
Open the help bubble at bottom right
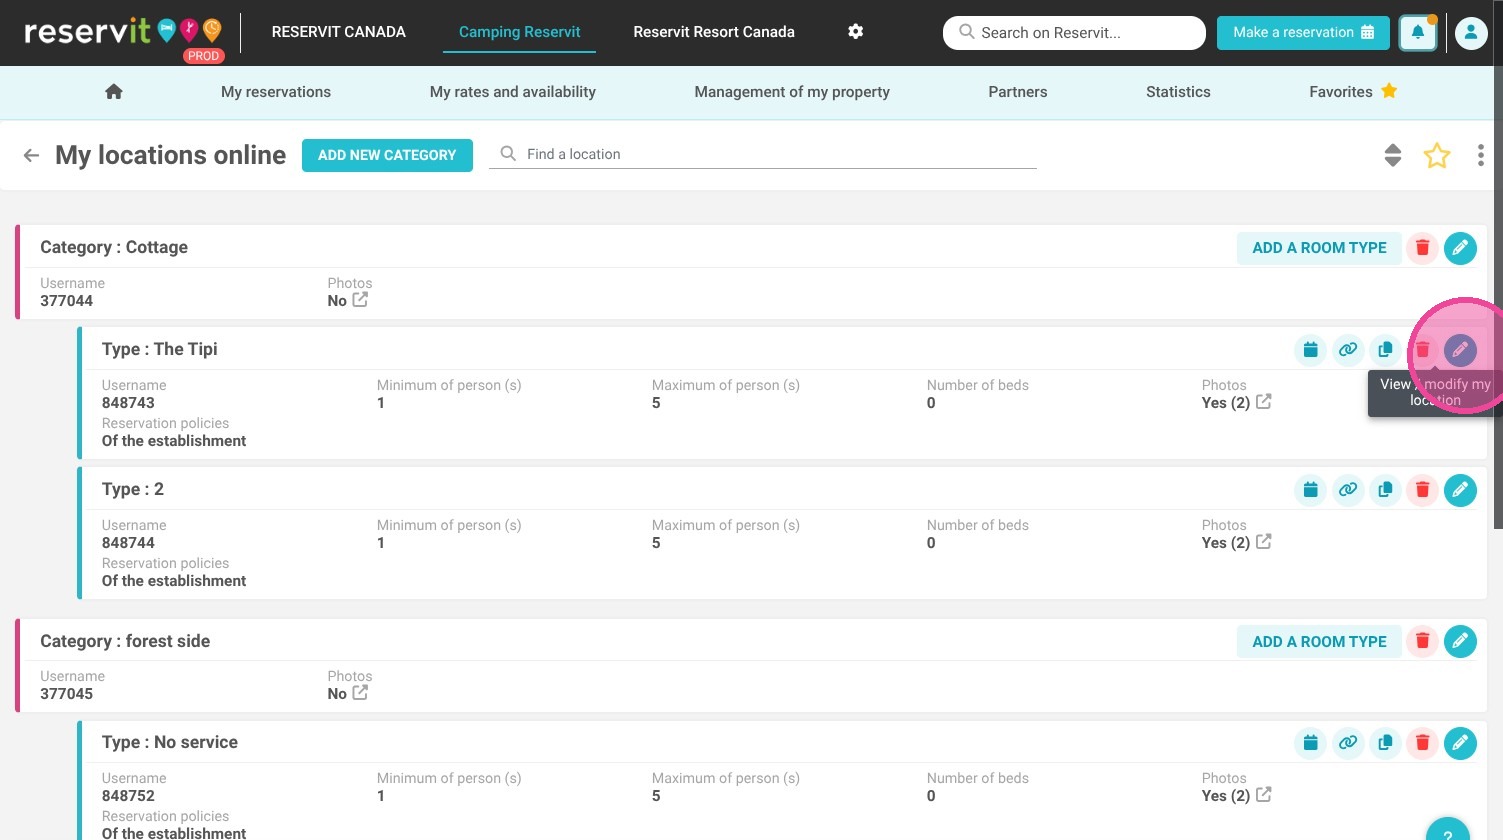(x=1447, y=830)
